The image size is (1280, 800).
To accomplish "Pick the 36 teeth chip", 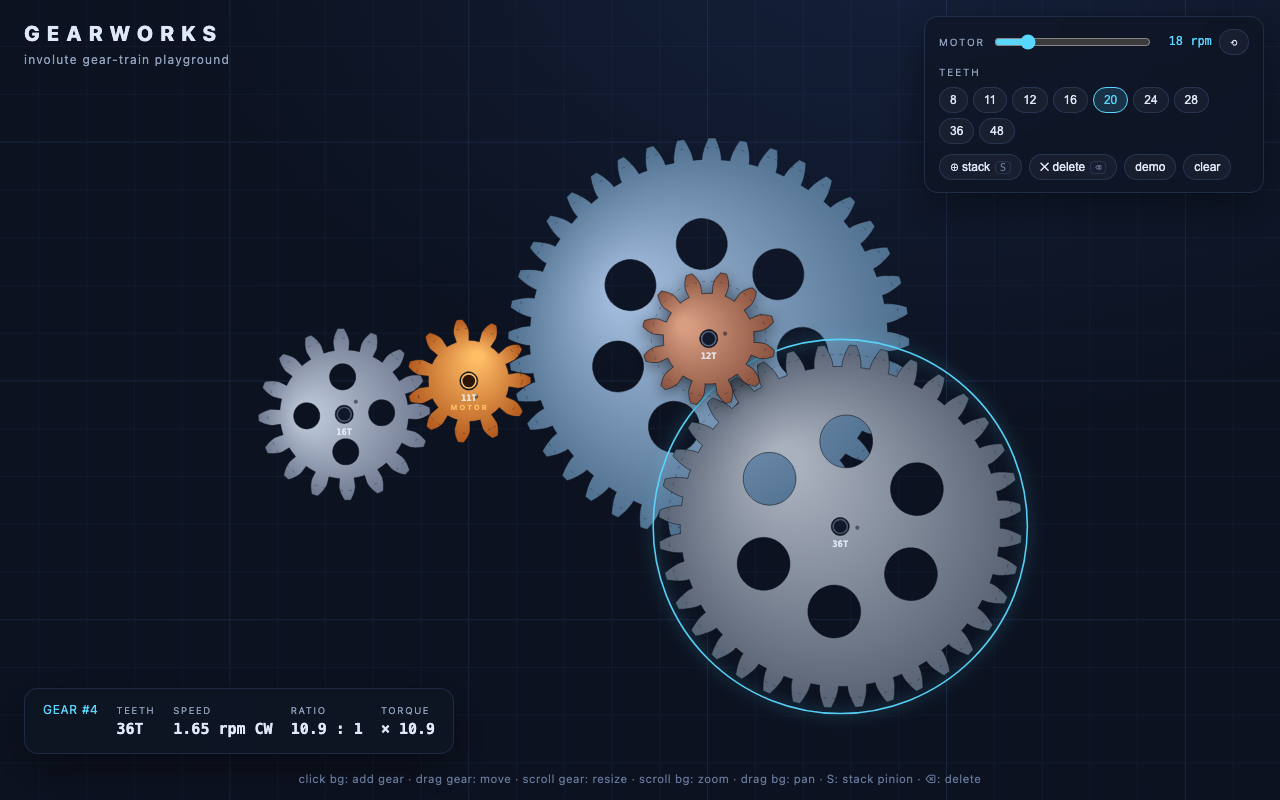I will tap(956, 131).
